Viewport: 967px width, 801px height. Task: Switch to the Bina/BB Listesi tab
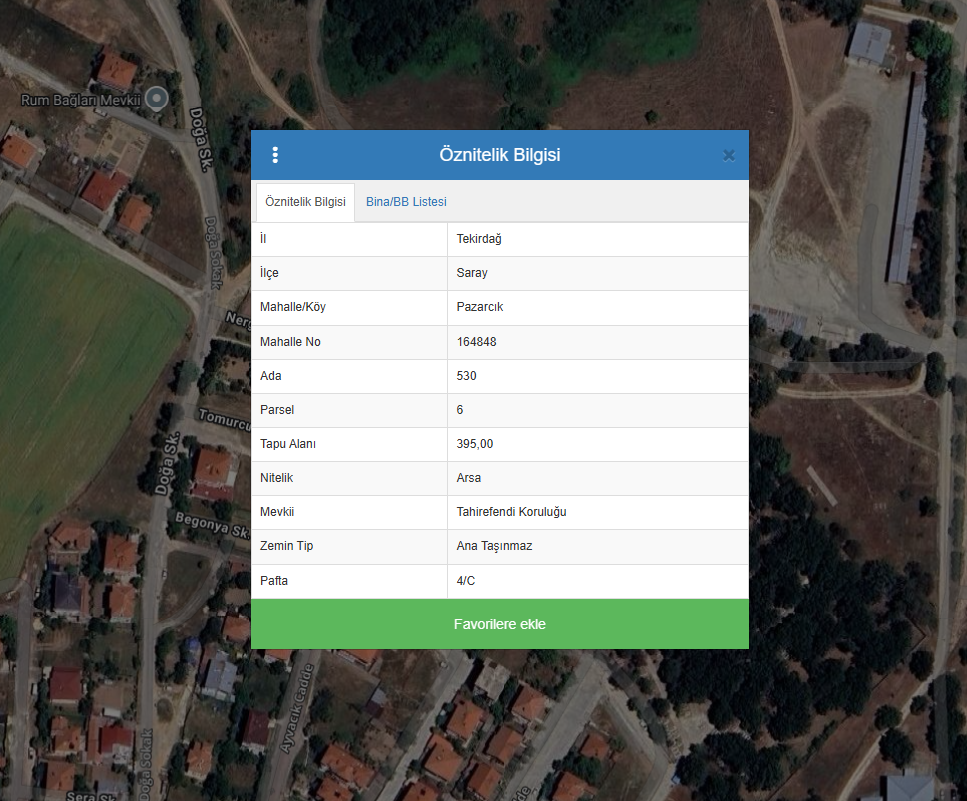(x=406, y=202)
